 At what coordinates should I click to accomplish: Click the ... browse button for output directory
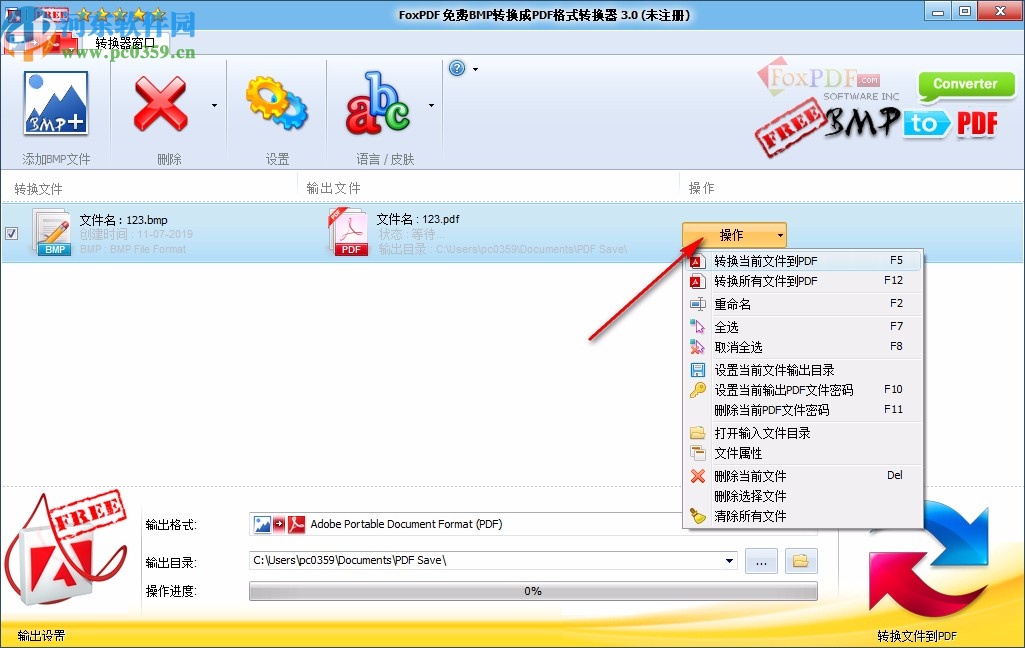pos(760,561)
